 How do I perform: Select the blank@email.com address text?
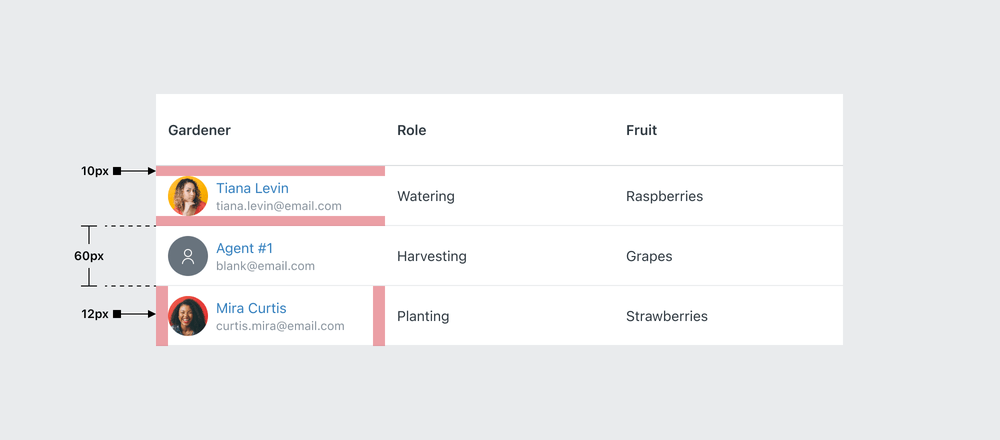(x=265, y=266)
